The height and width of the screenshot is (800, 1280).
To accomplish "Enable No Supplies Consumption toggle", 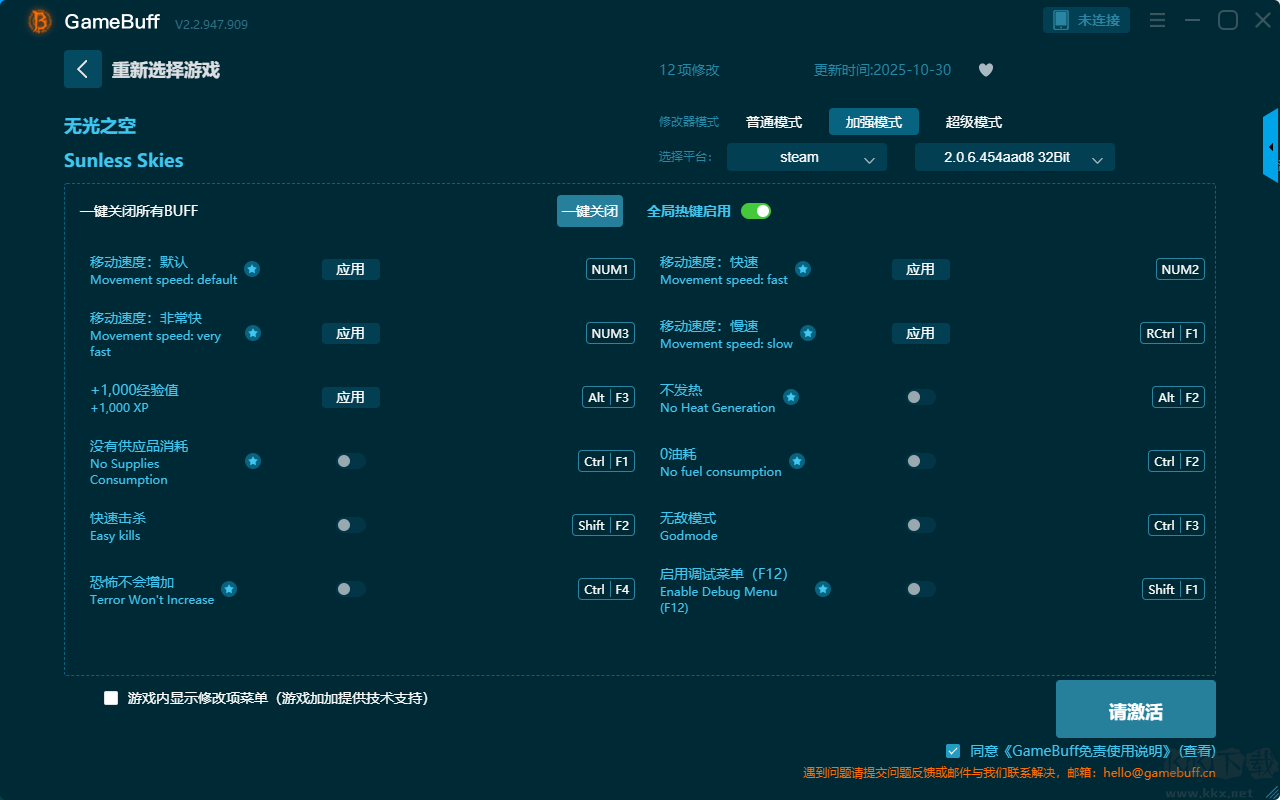I will 351,461.
